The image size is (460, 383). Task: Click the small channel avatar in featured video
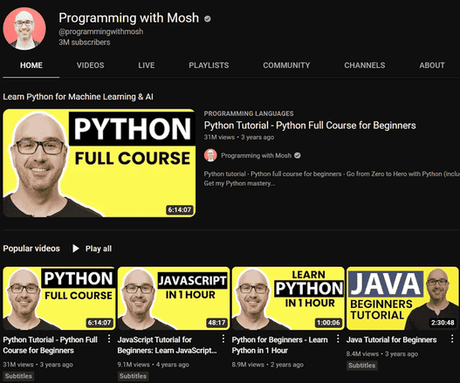tap(210, 156)
